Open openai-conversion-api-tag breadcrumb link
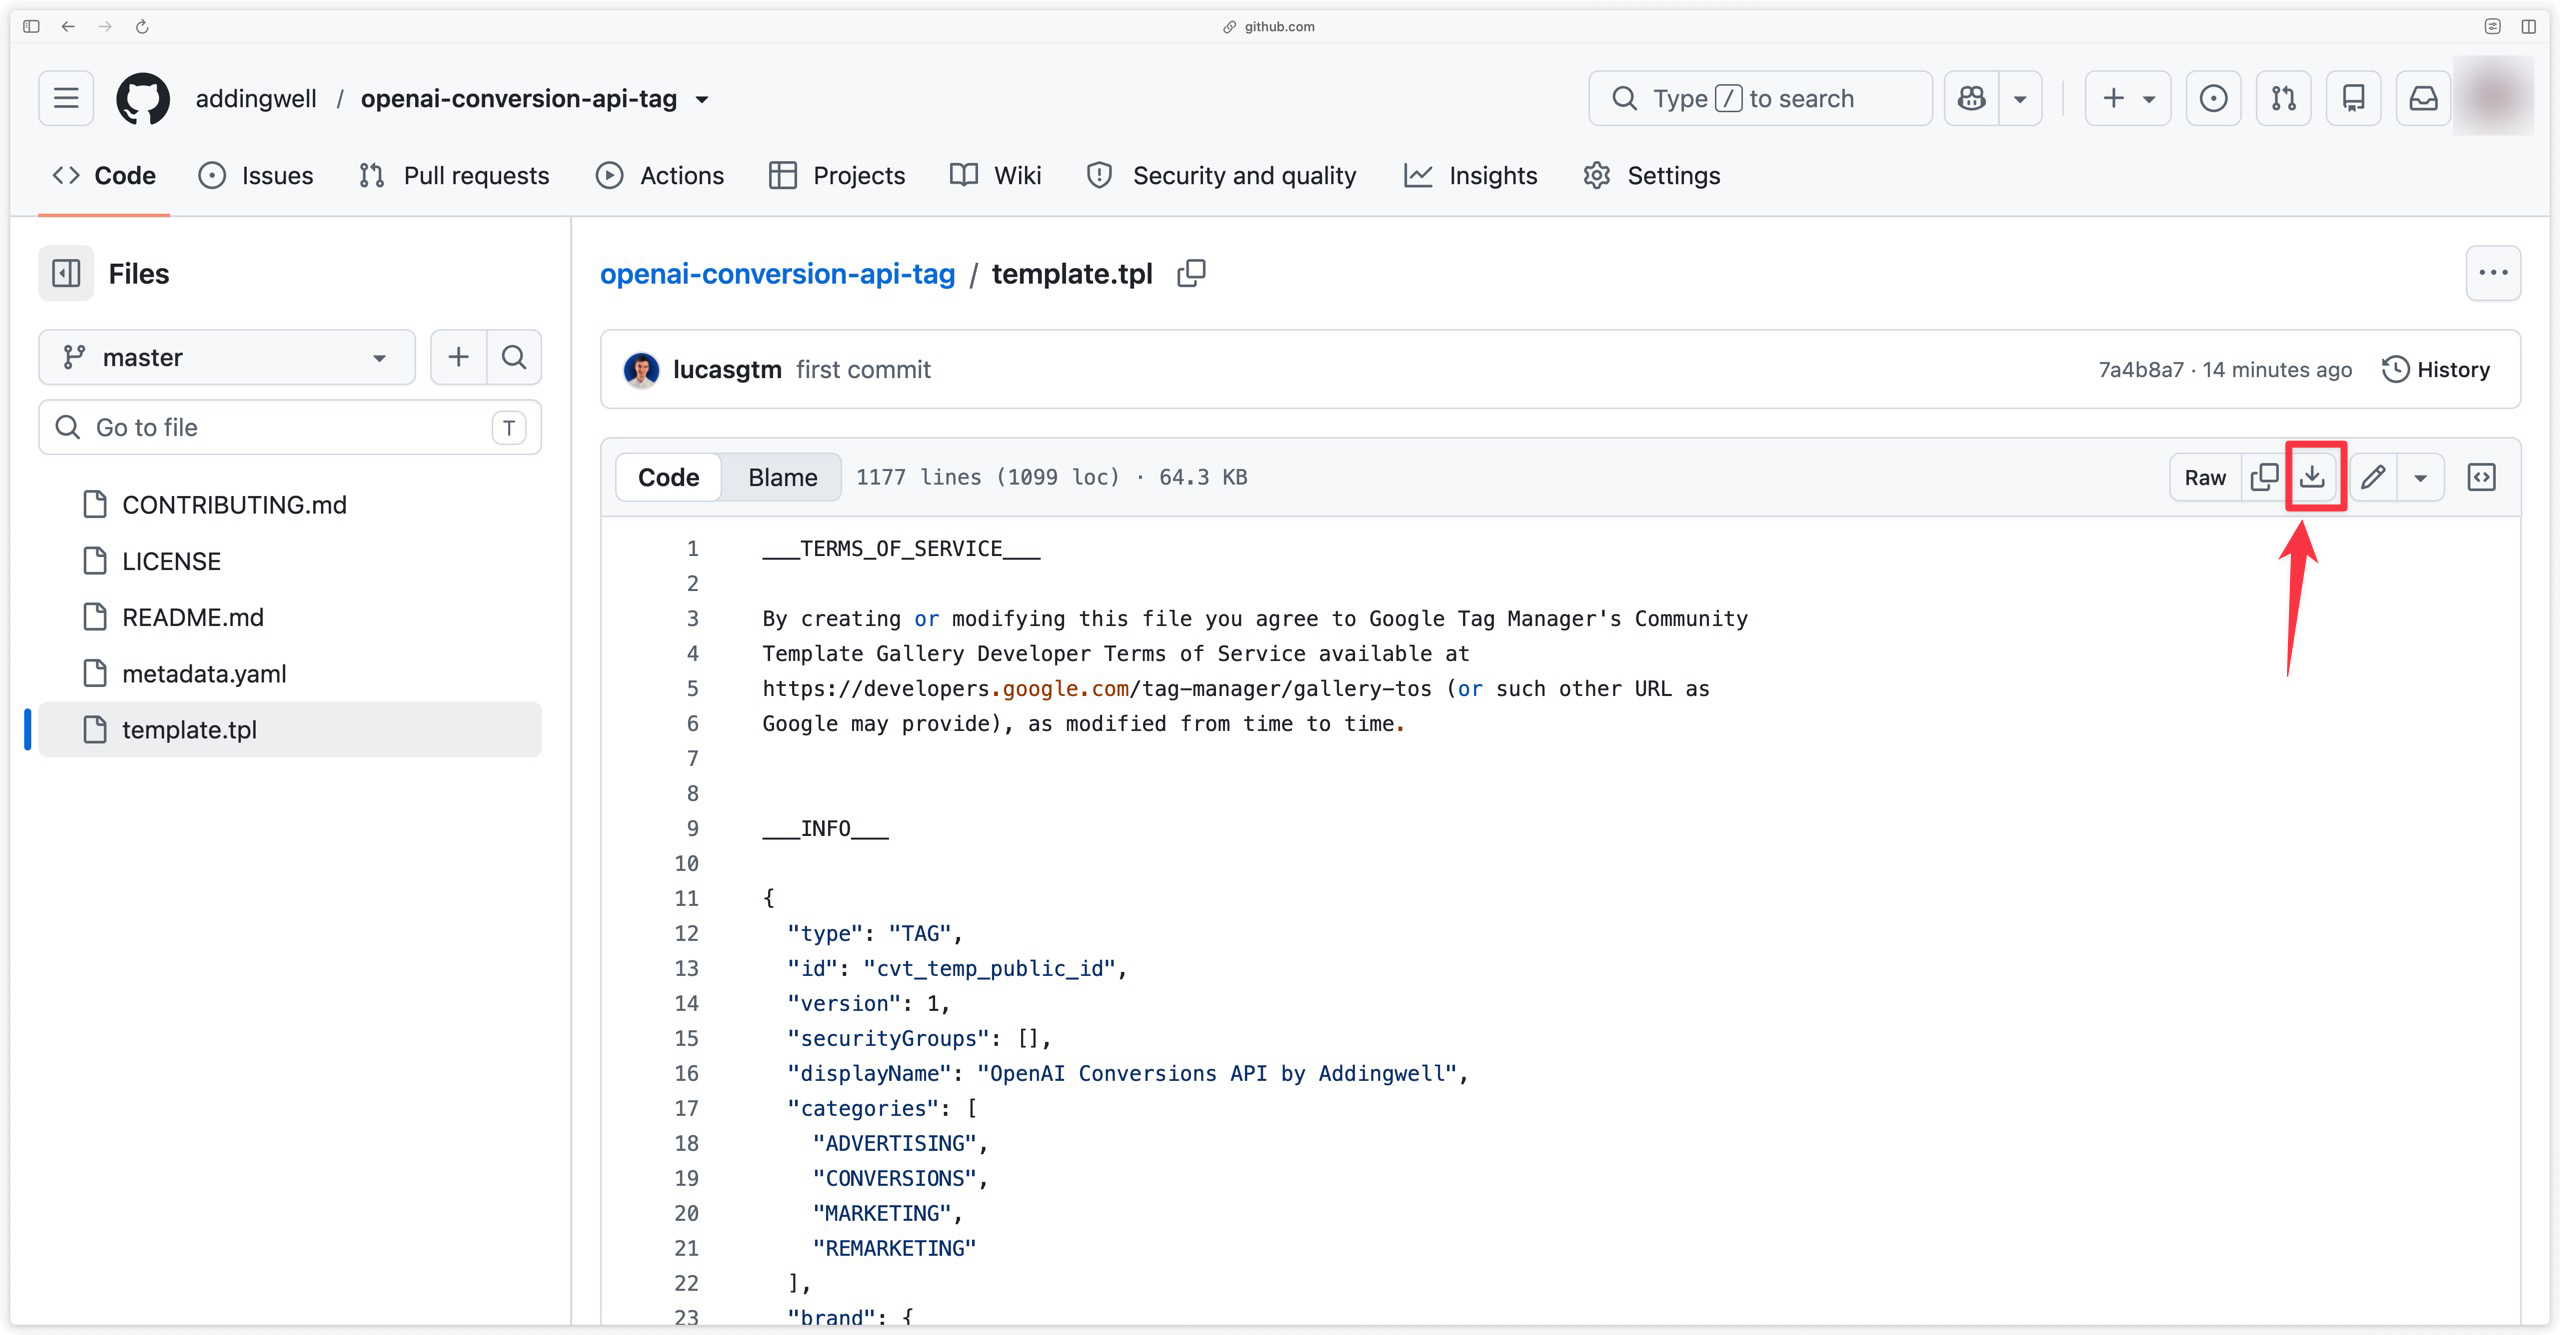Viewport: 2560px width, 1335px height. 777,273
